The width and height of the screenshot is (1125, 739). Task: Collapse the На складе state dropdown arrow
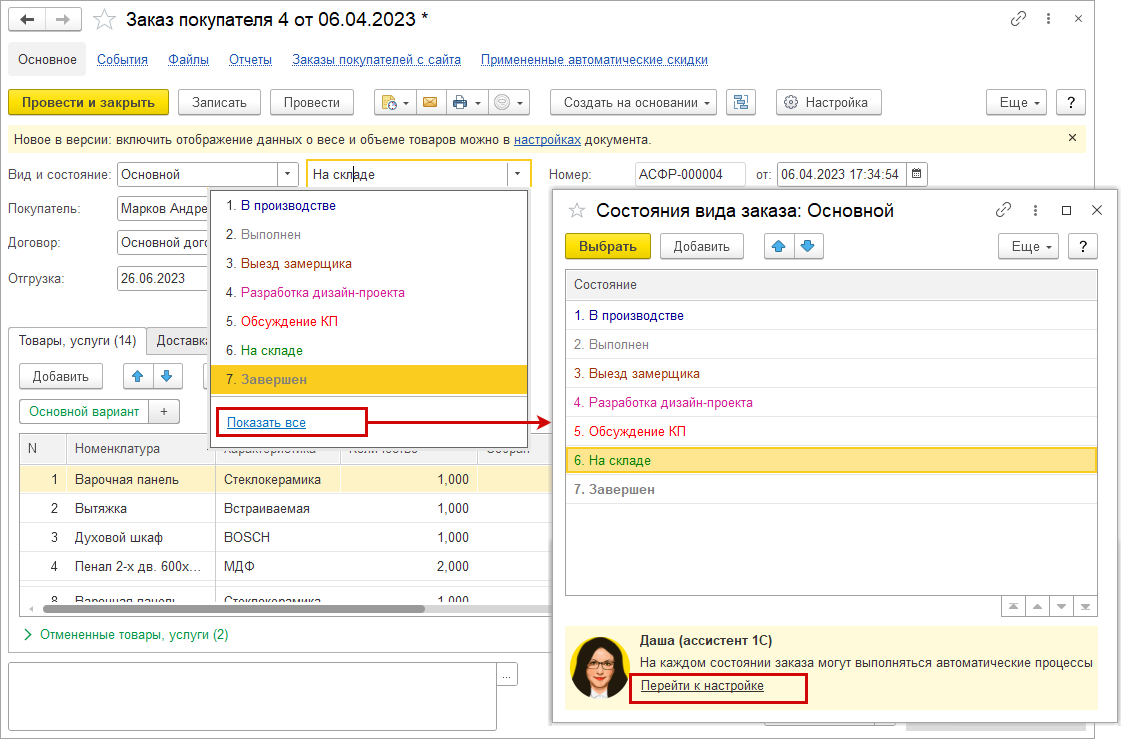[x=517, y=174]
